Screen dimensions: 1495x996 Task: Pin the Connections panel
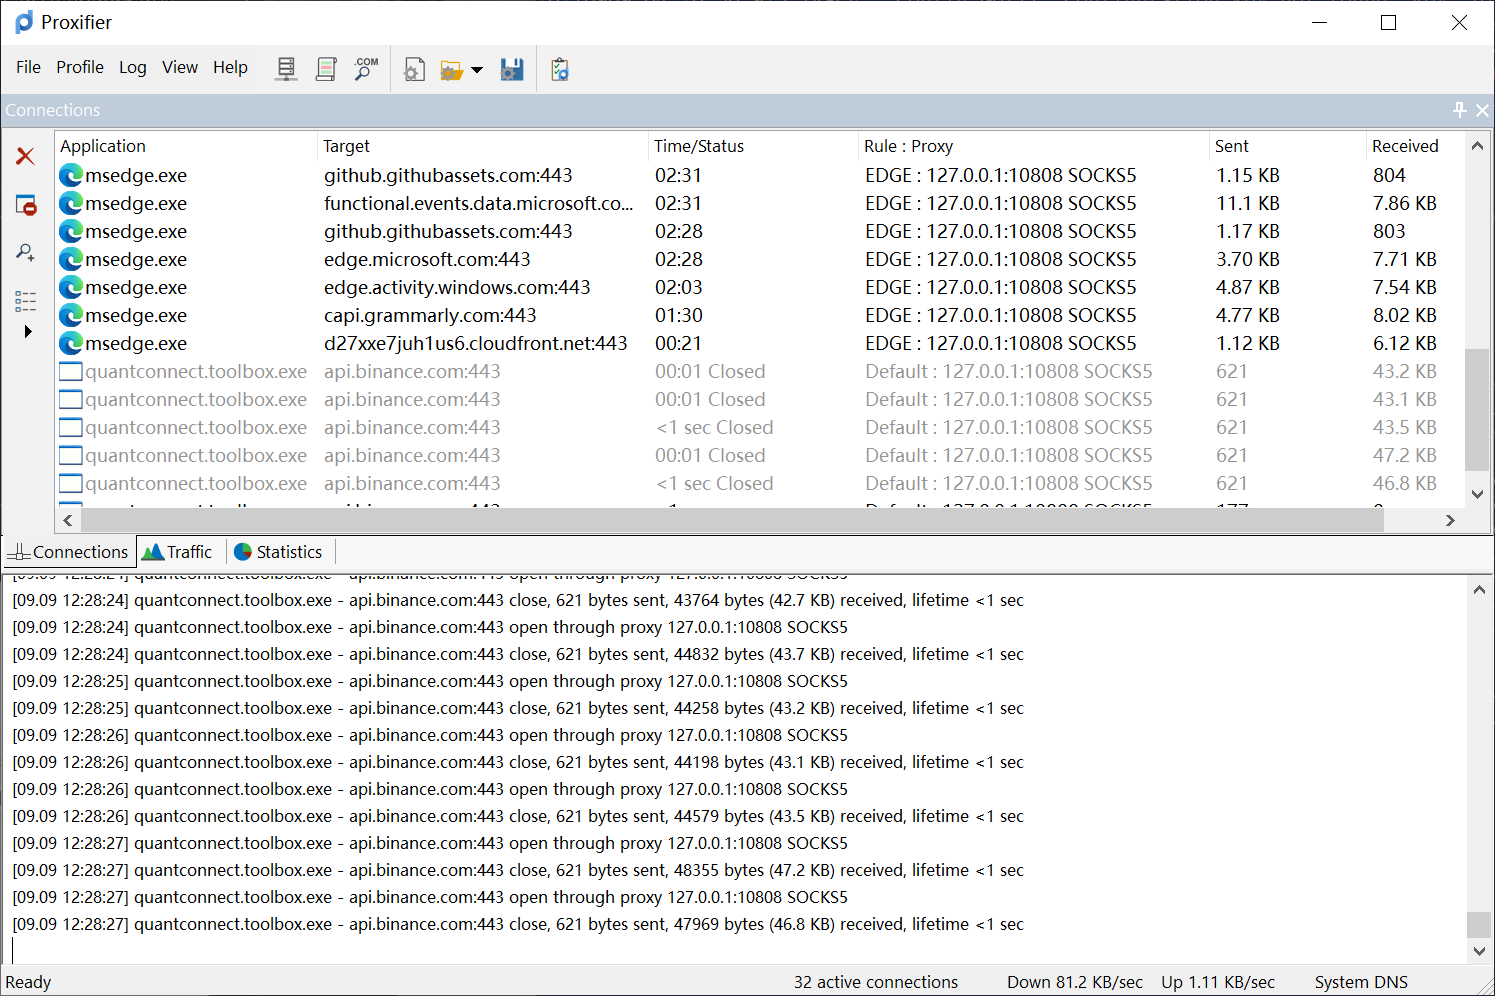1459,110
